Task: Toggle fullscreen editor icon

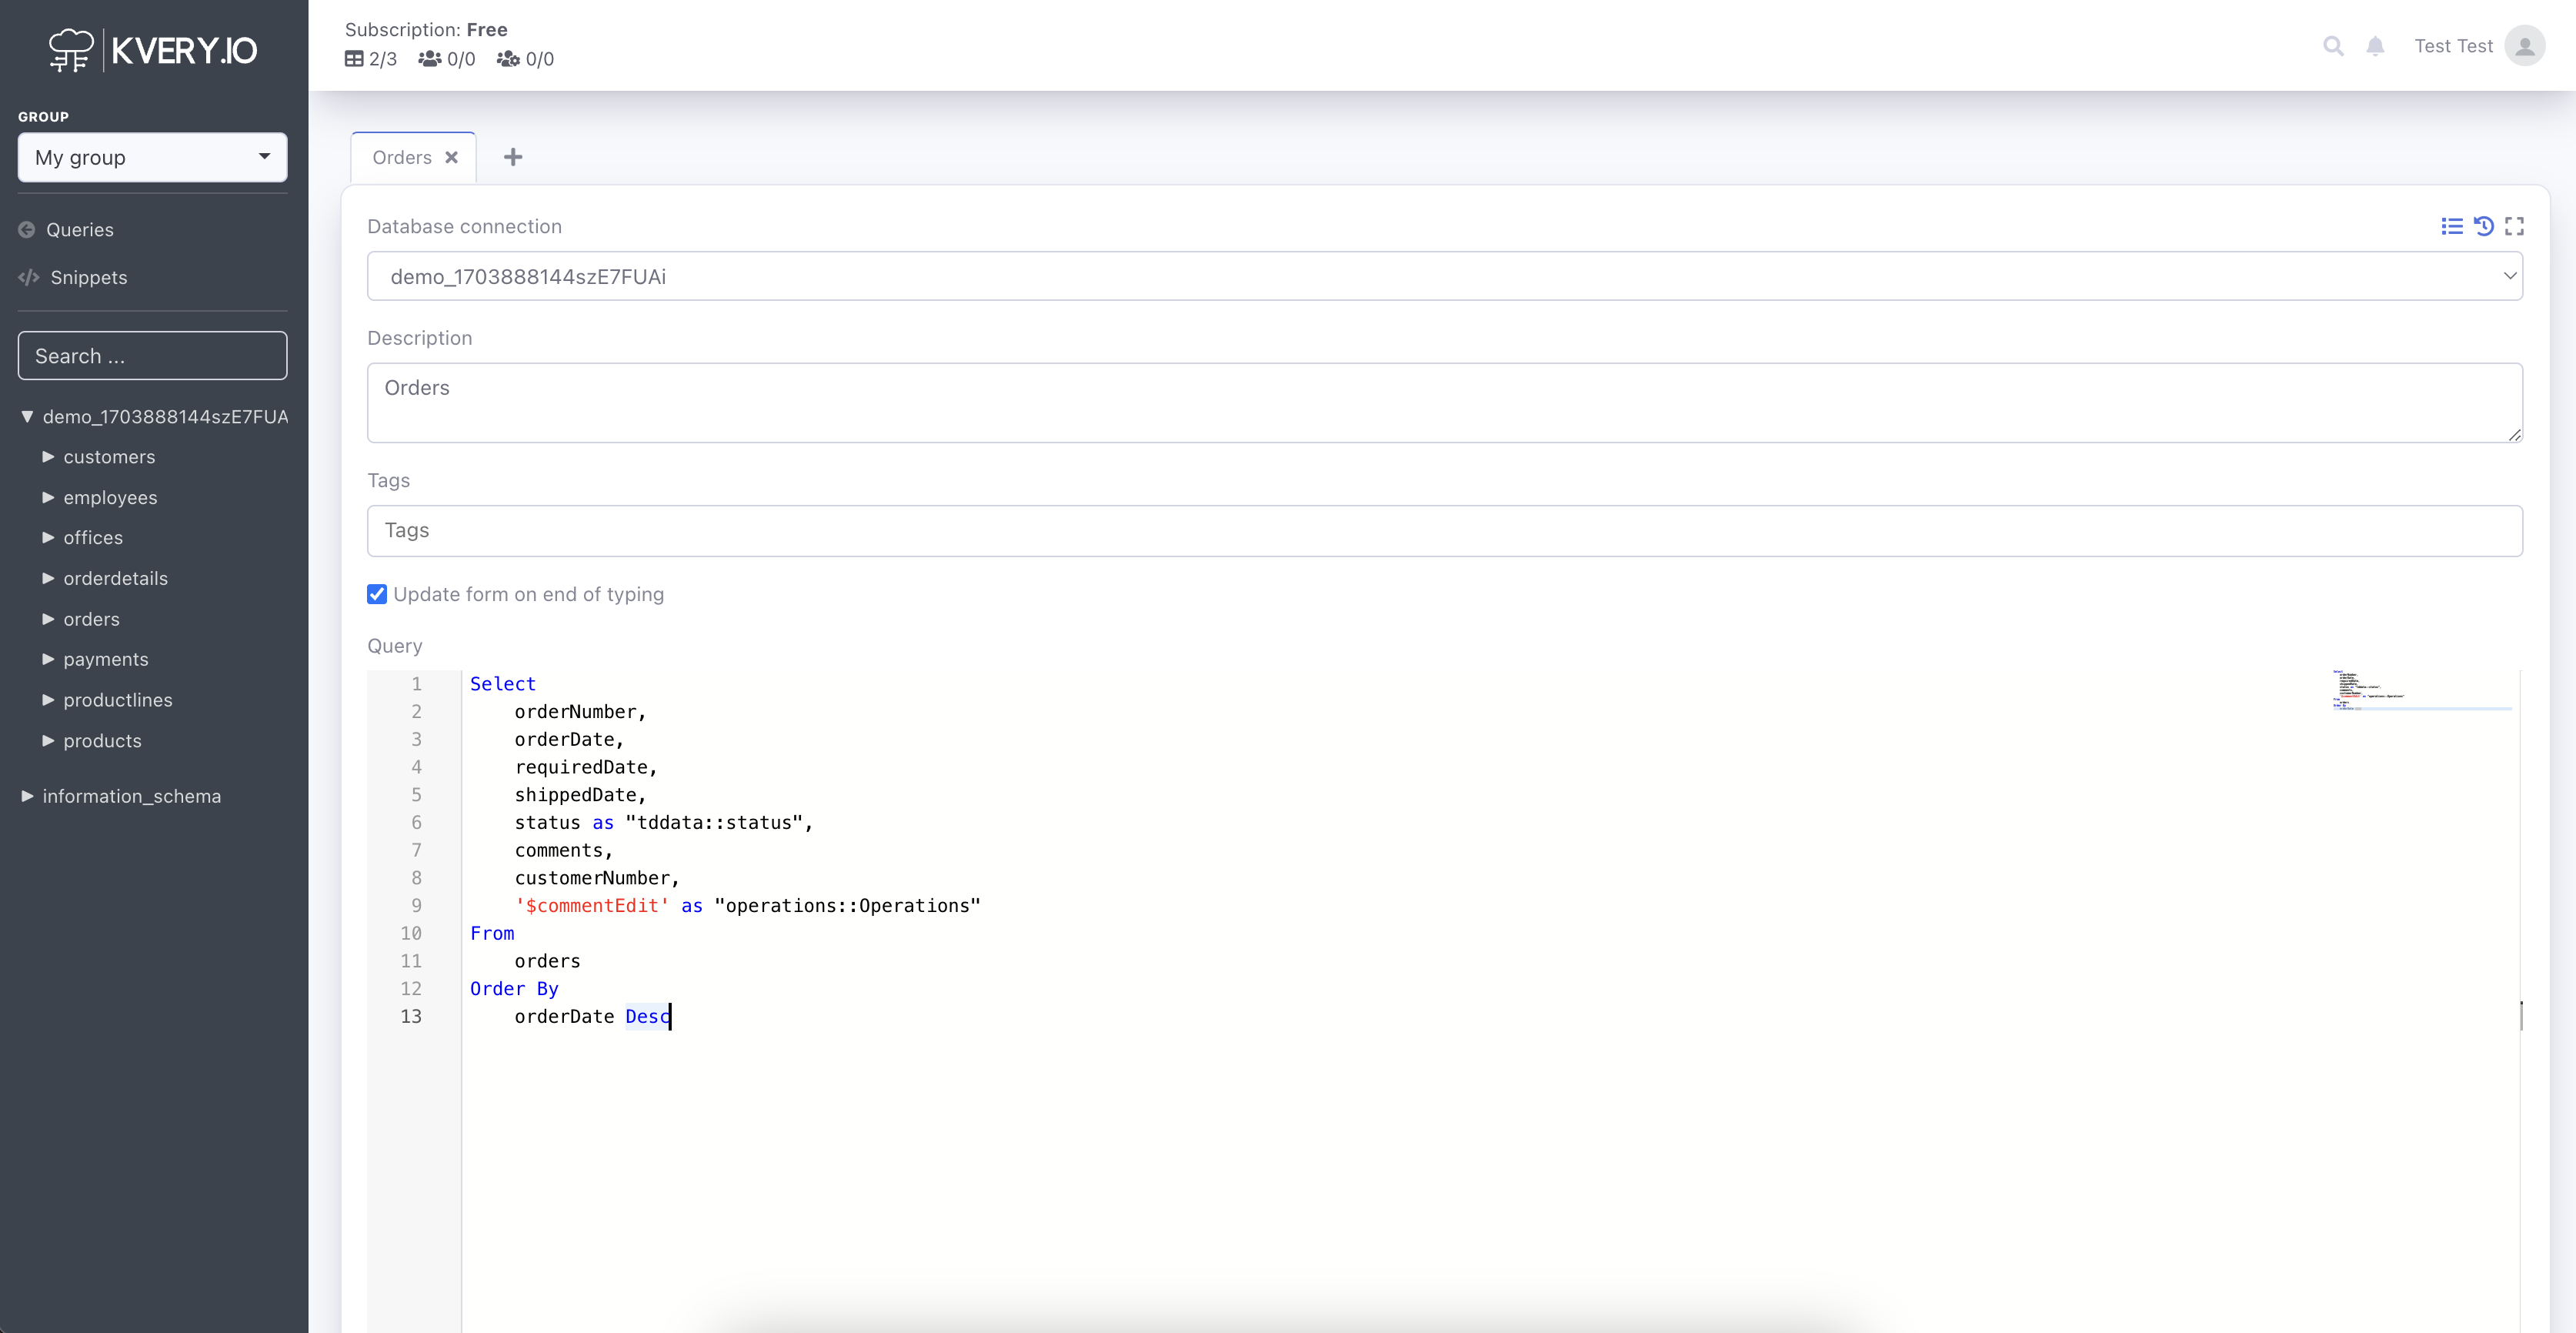Action: [2514, 226]
